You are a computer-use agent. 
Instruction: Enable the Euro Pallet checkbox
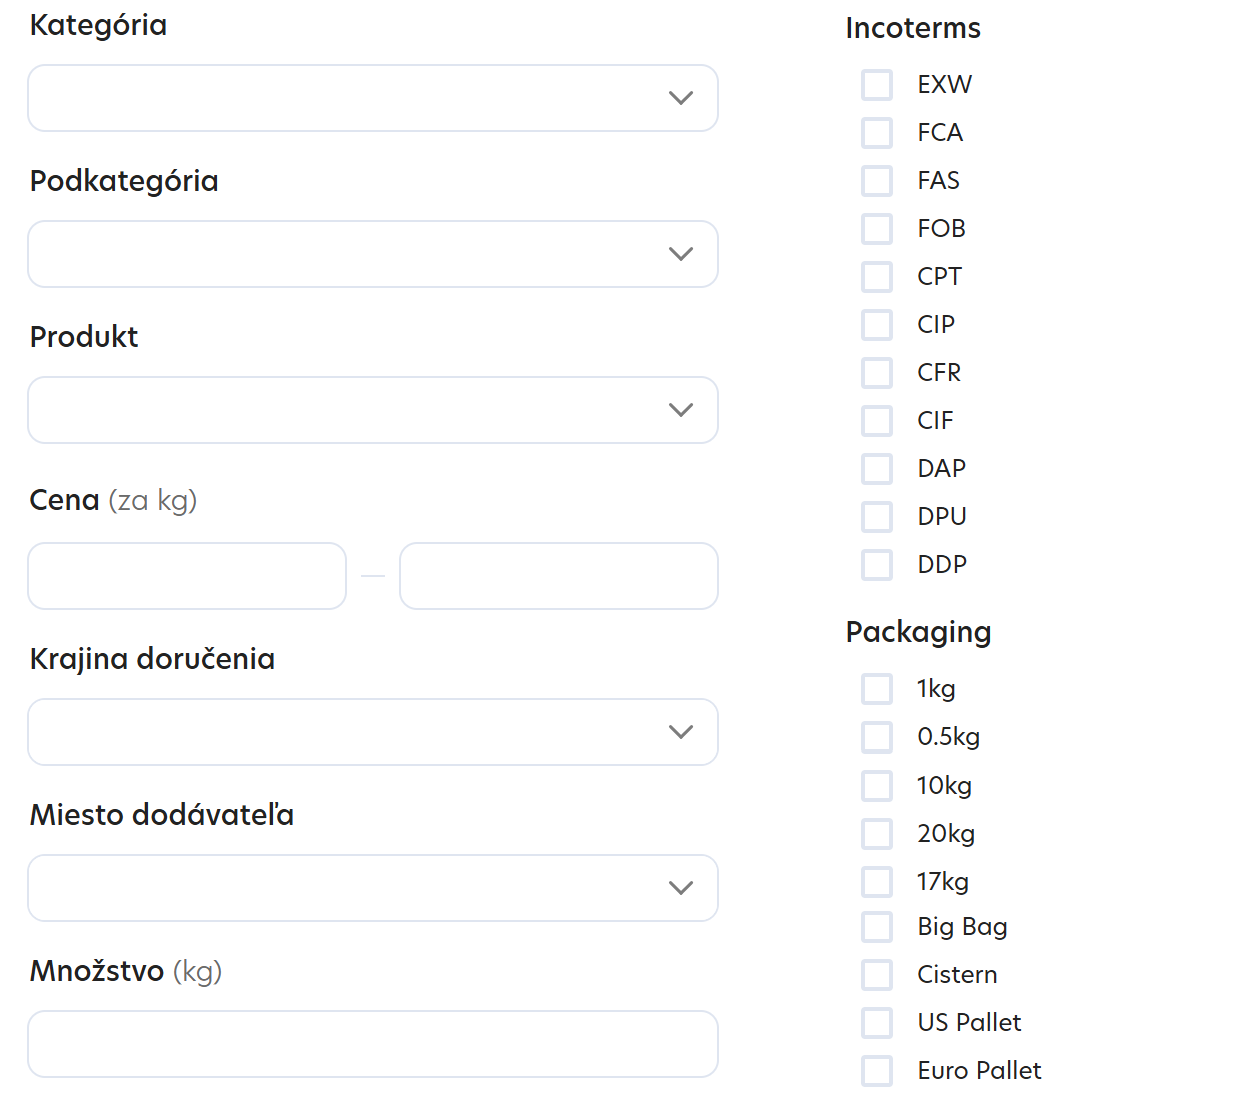tap(877, 1070)
